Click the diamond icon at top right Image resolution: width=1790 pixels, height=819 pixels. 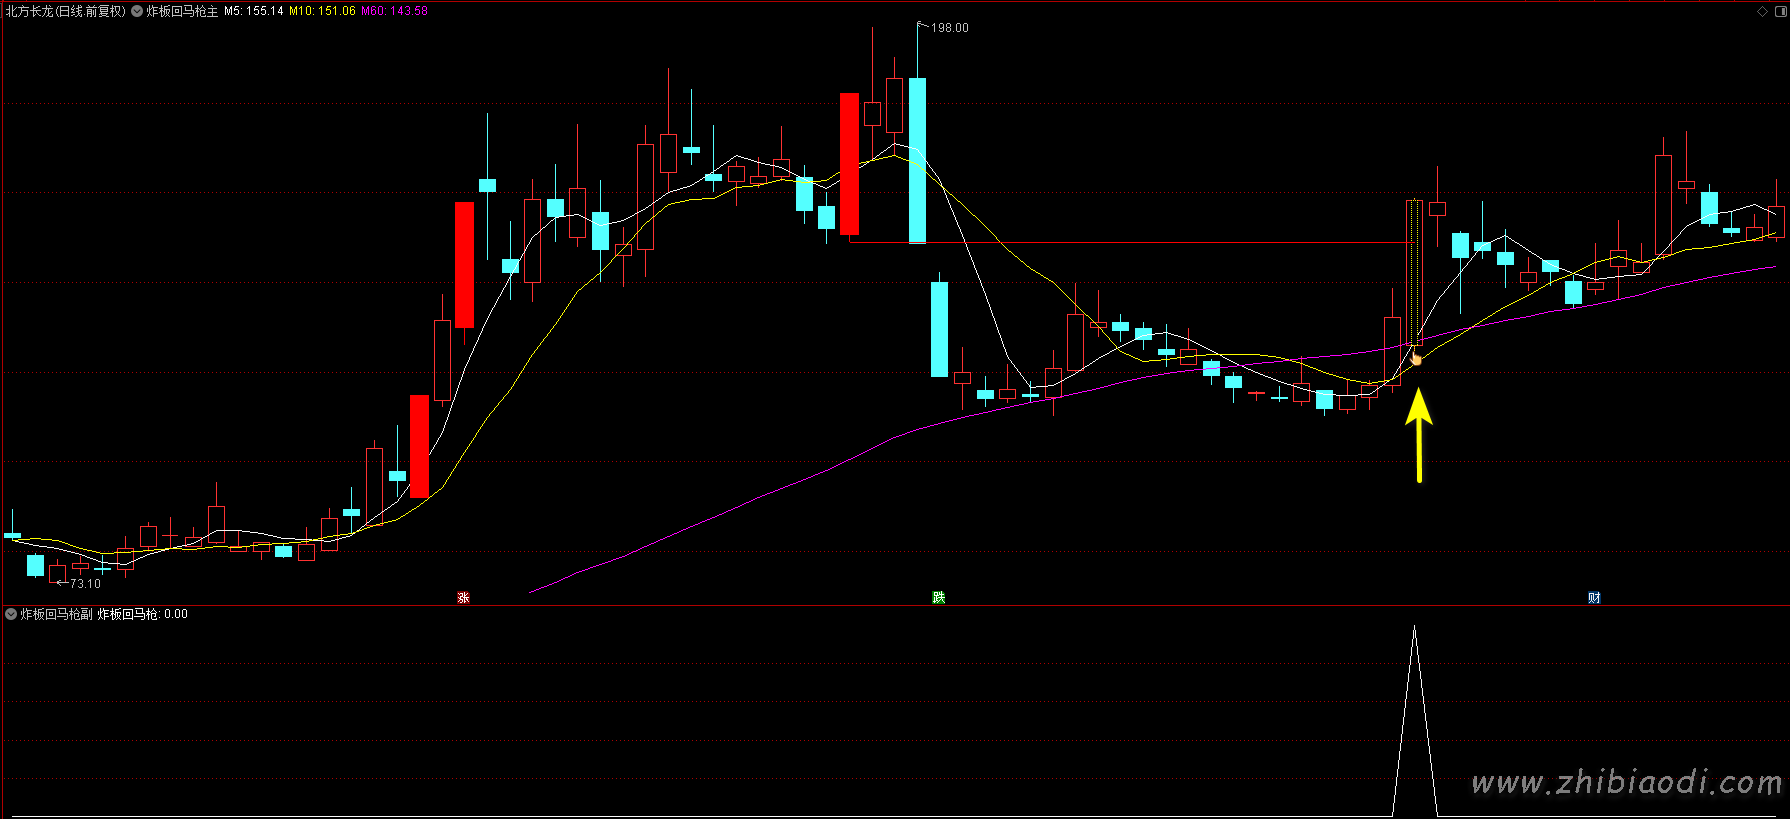(x=1762, y=12)
